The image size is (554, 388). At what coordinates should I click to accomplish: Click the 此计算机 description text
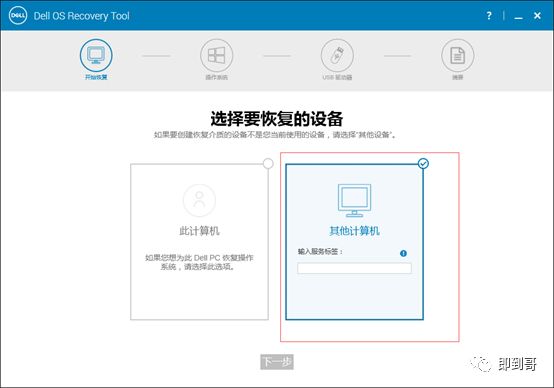tap(199, 262)
